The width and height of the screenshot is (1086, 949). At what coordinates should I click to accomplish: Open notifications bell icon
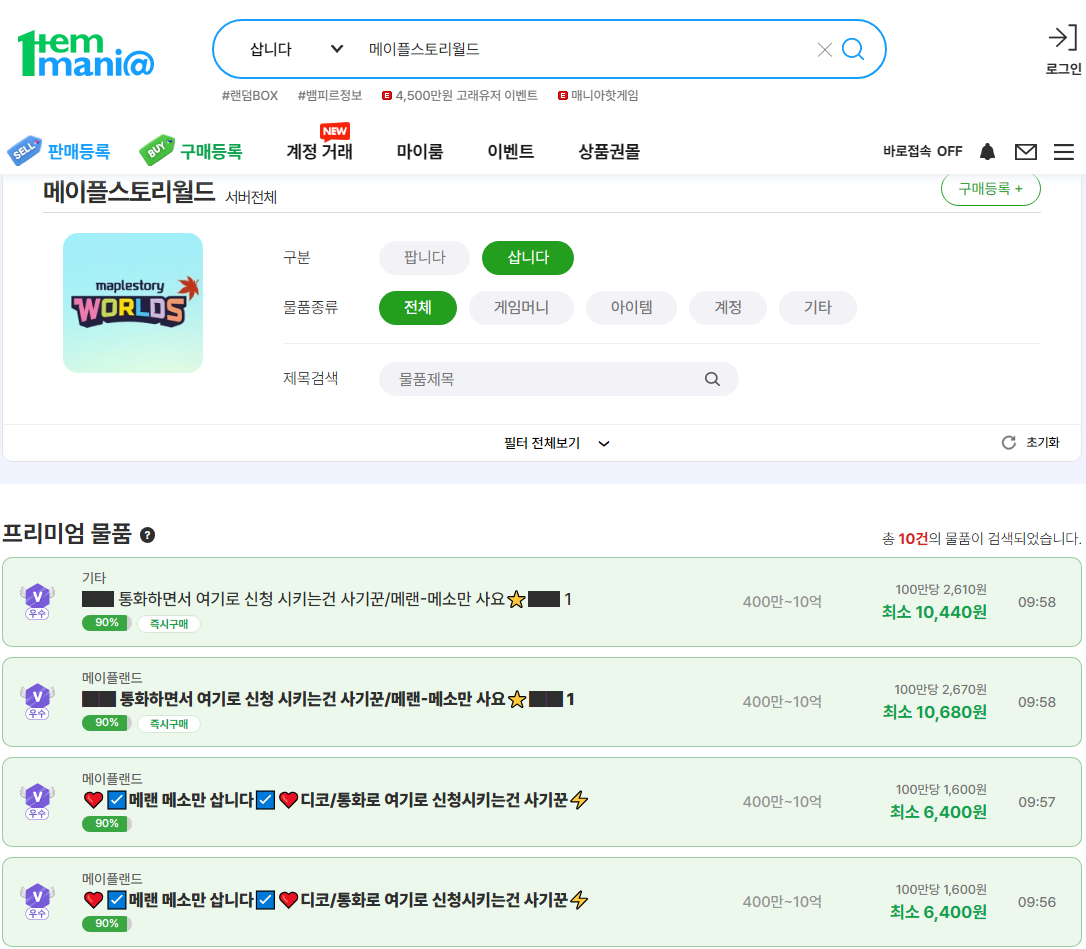(988, 152)
